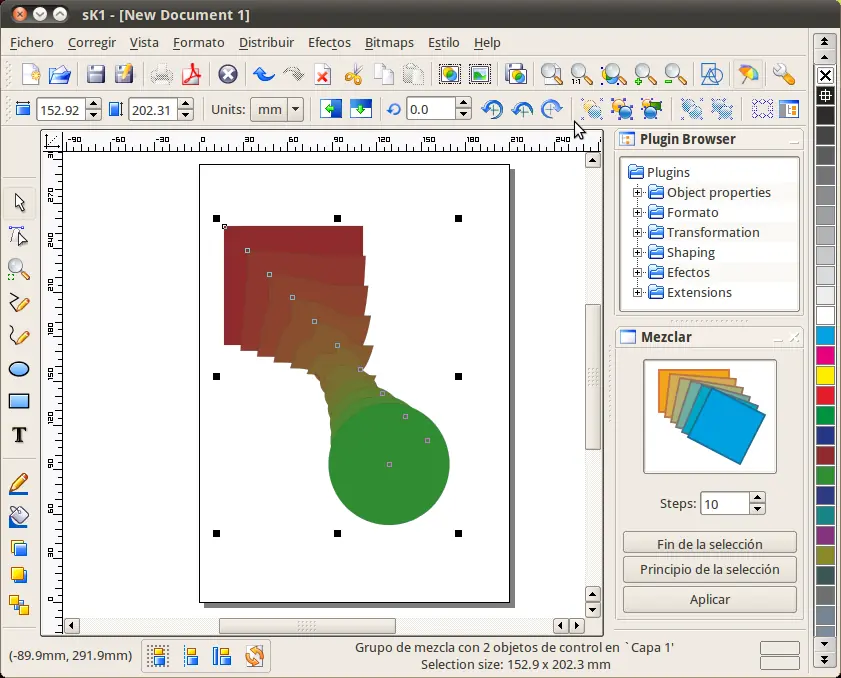Click the scissors Cut icon
This screenshot has height=678, width=841.
click(353, 74)
